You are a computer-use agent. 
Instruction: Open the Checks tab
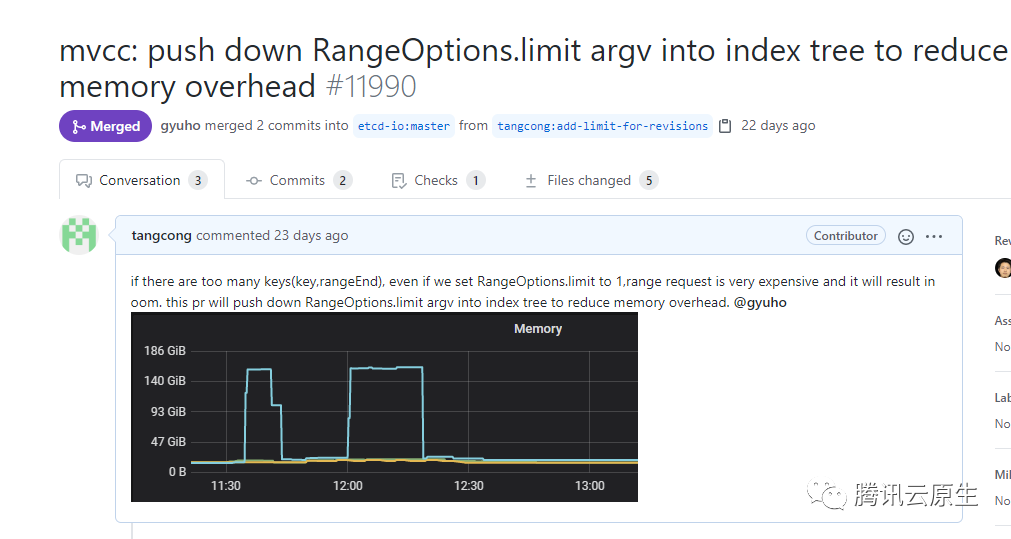[x=436, y=181]
